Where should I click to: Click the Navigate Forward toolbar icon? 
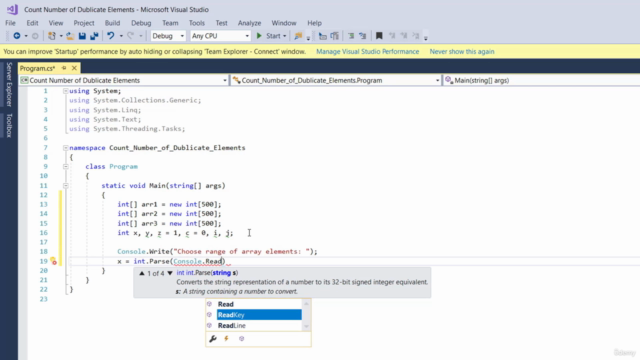[x=35, y=36]
